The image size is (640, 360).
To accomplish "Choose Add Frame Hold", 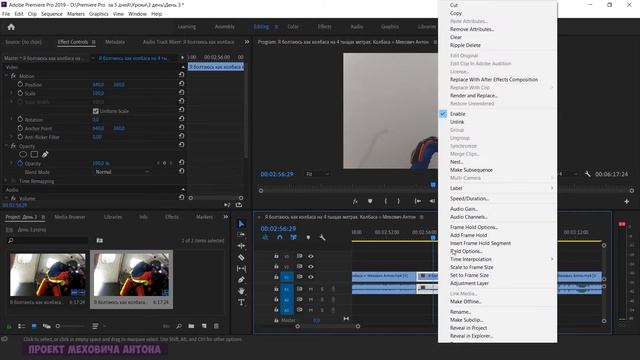I will point(469,235).
